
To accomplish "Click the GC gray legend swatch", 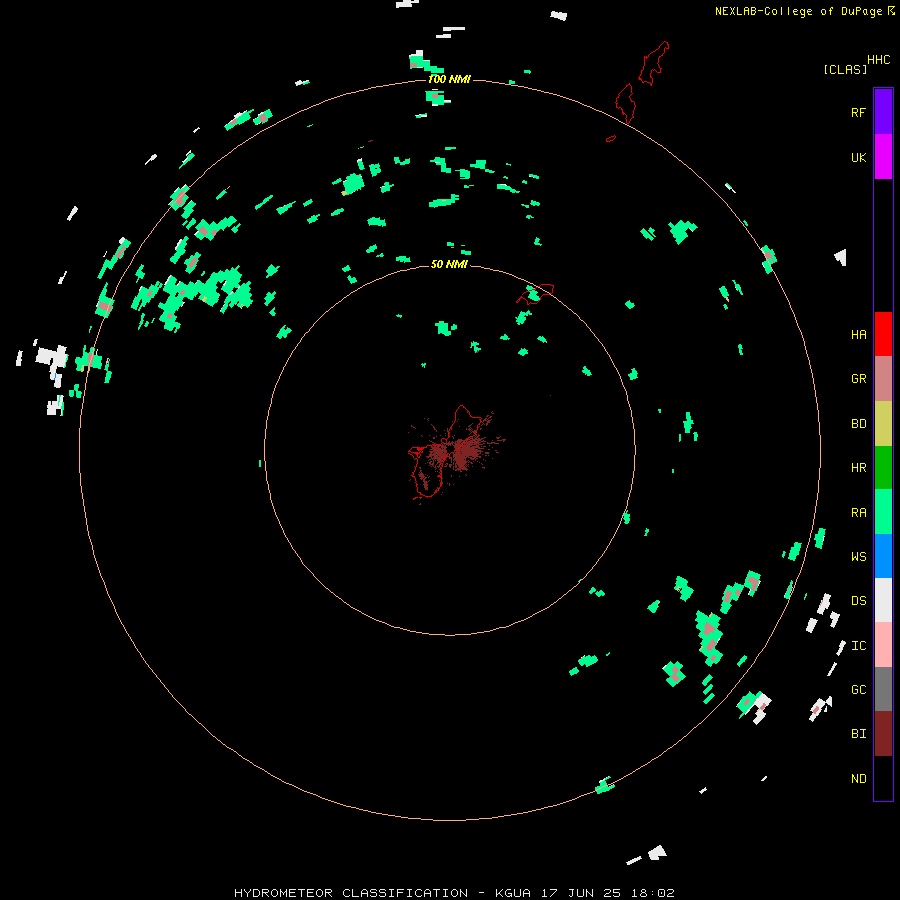I will point(883,689).
